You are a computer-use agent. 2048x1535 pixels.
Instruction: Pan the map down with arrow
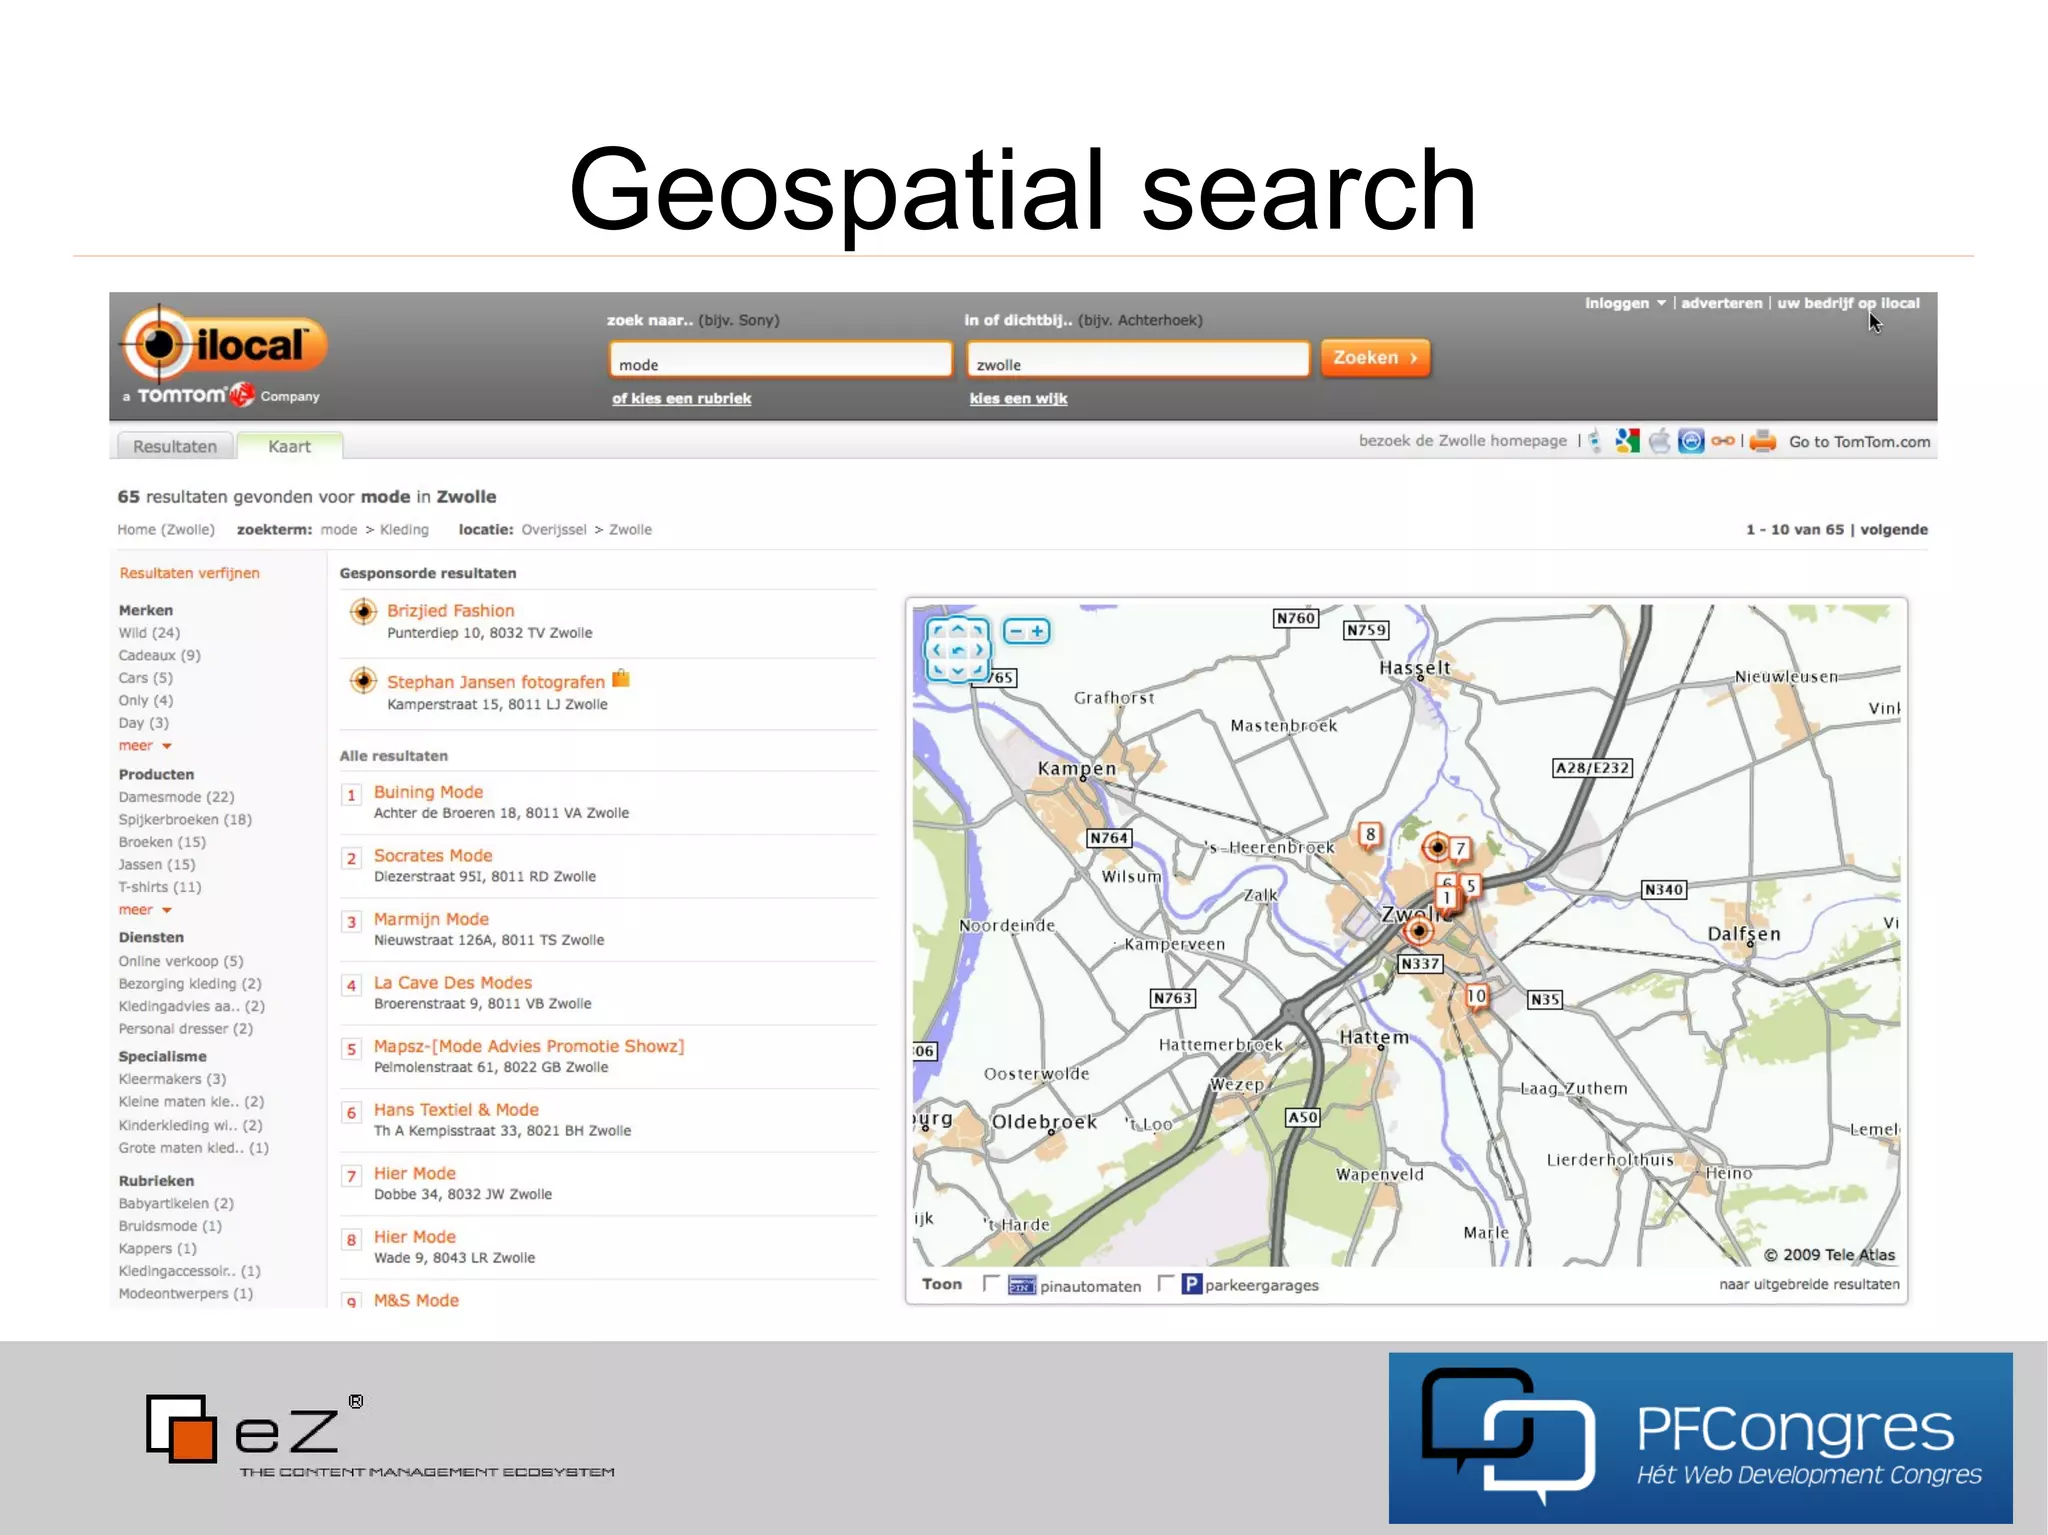click(958, 671)
